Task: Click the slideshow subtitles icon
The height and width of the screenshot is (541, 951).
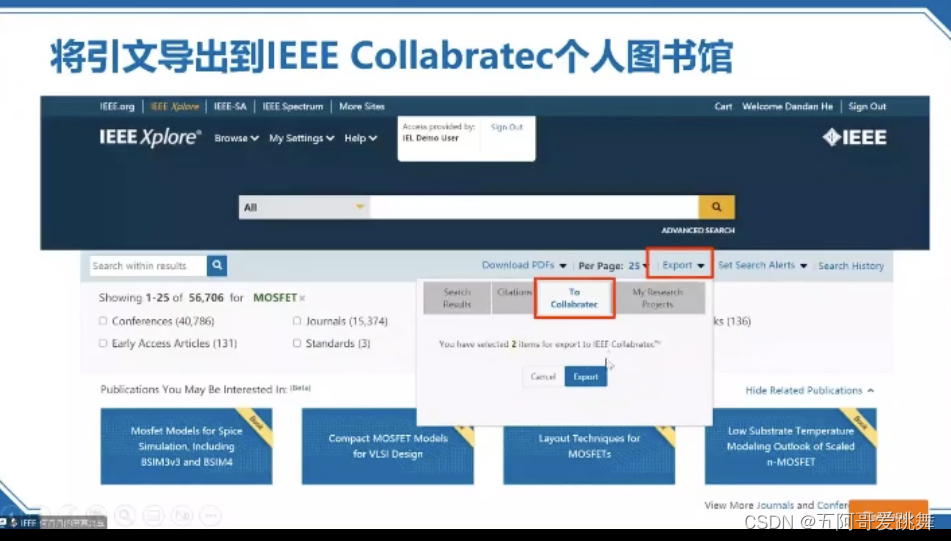Action: 153,516
